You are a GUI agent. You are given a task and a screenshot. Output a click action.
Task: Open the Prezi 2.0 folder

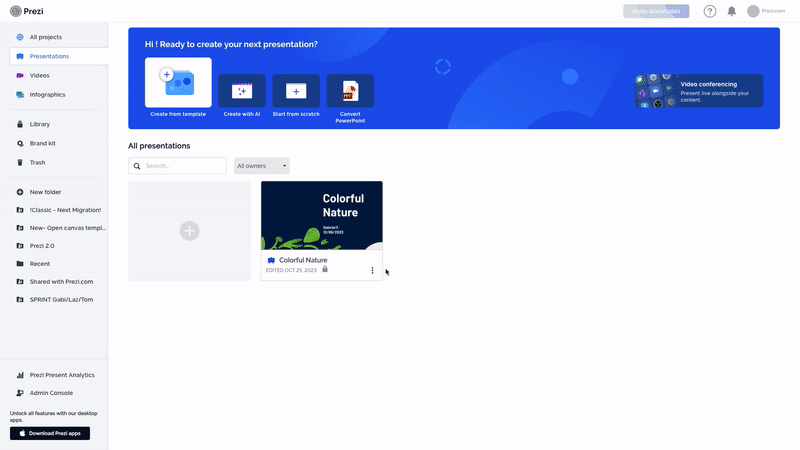(42, 245)
